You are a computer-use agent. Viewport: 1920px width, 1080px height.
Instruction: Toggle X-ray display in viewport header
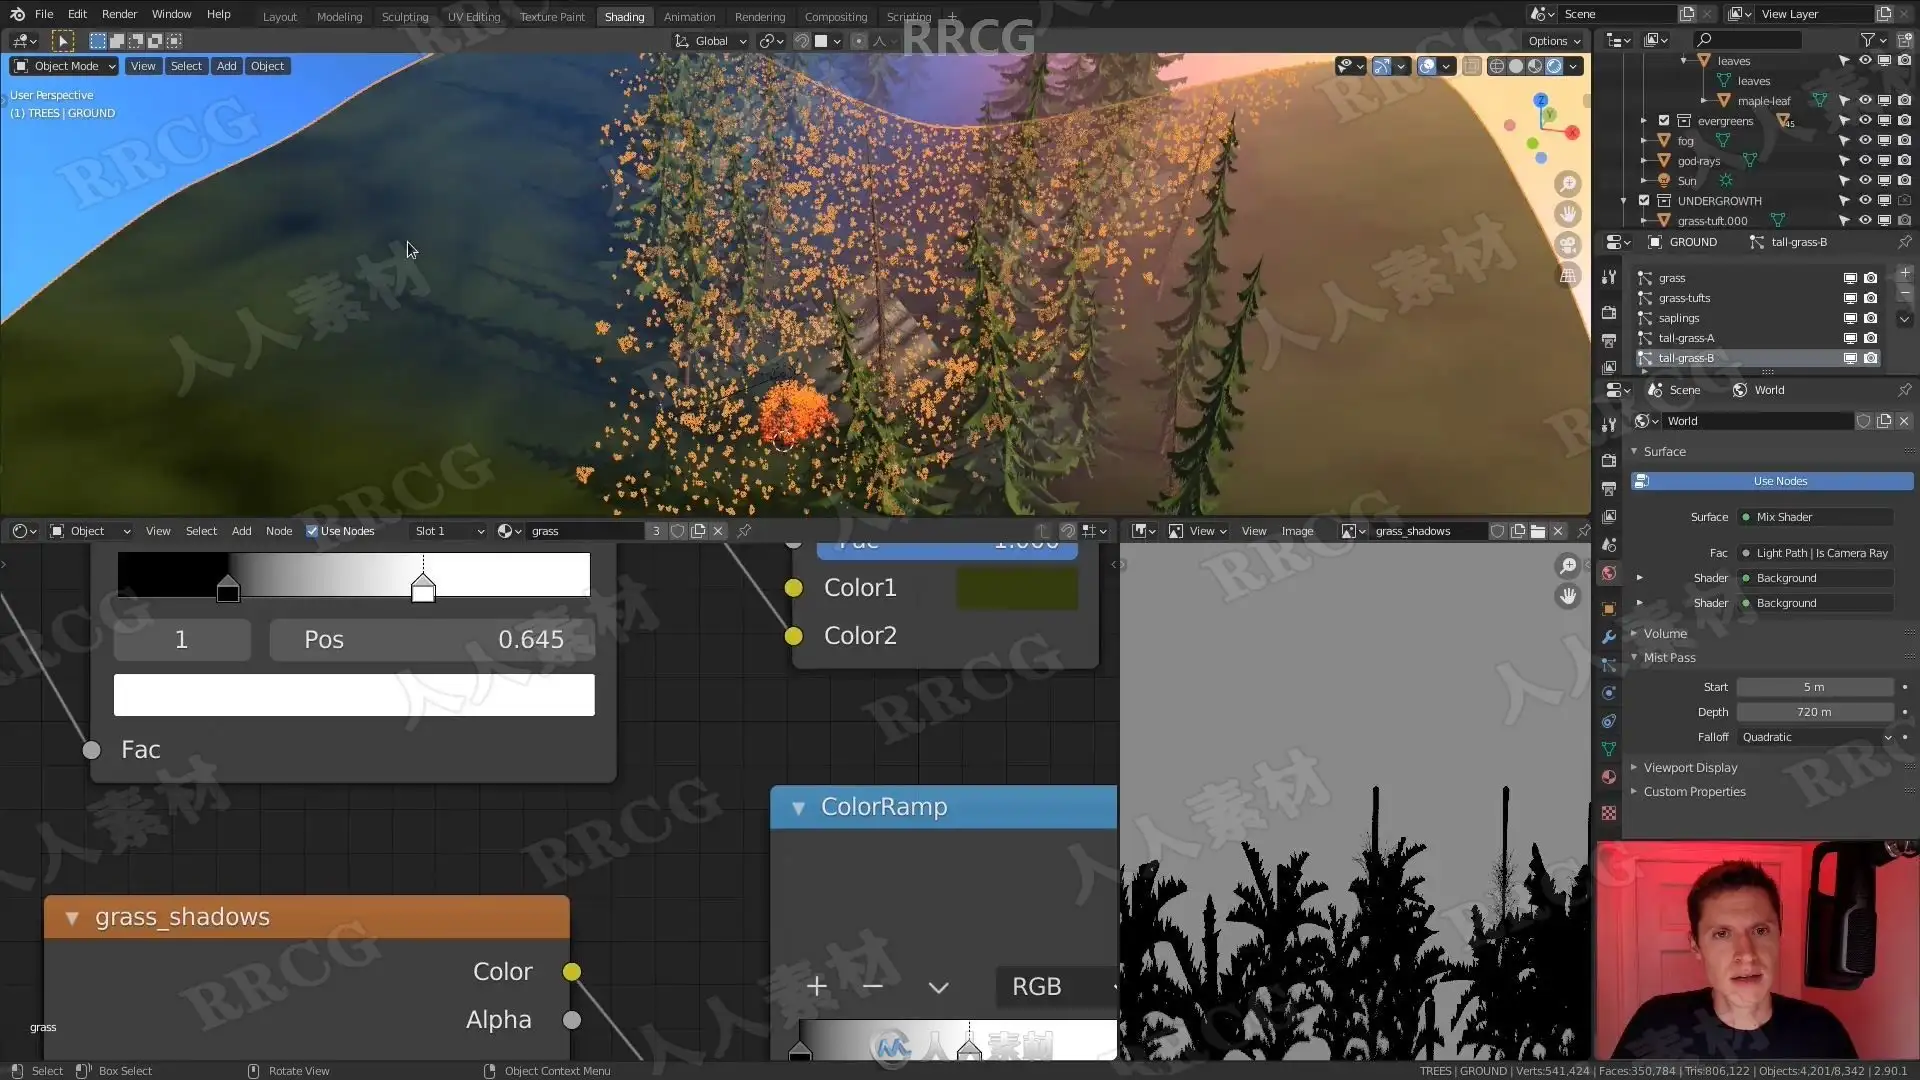pyautogui.click(x=1472, y=66)
